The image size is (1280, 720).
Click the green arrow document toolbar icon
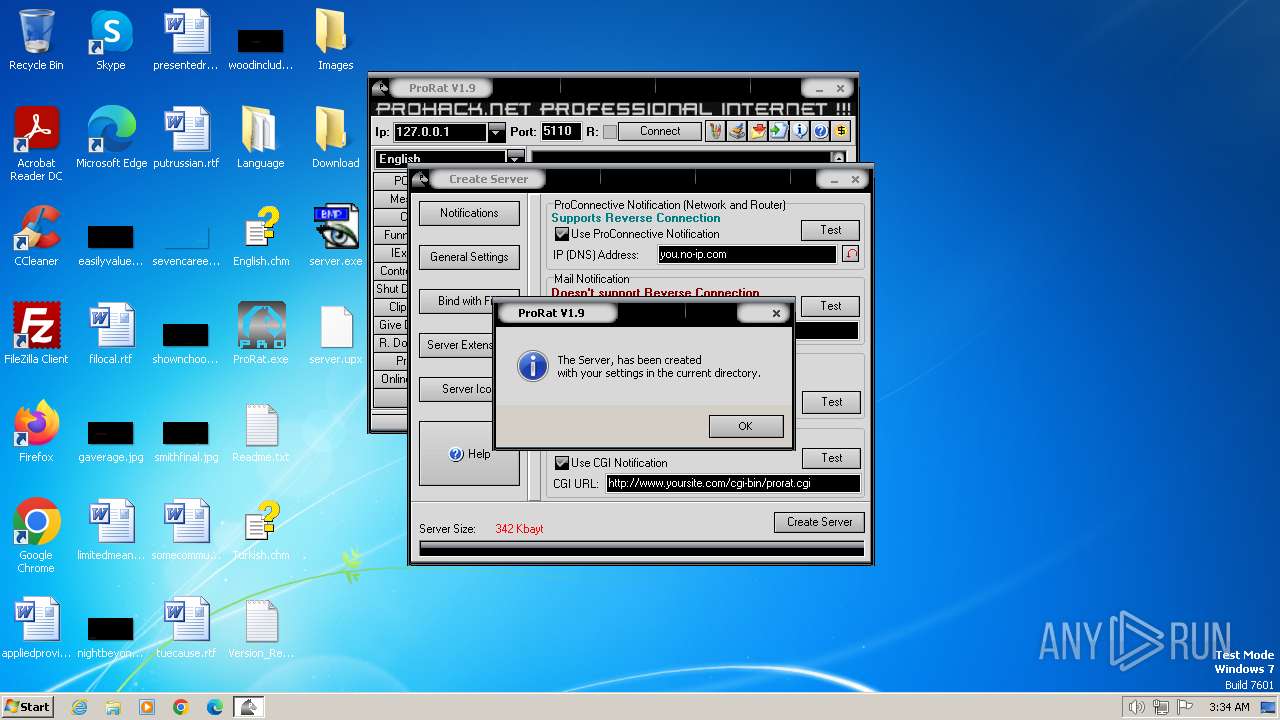pyautogui.click(x=778, y=131)
